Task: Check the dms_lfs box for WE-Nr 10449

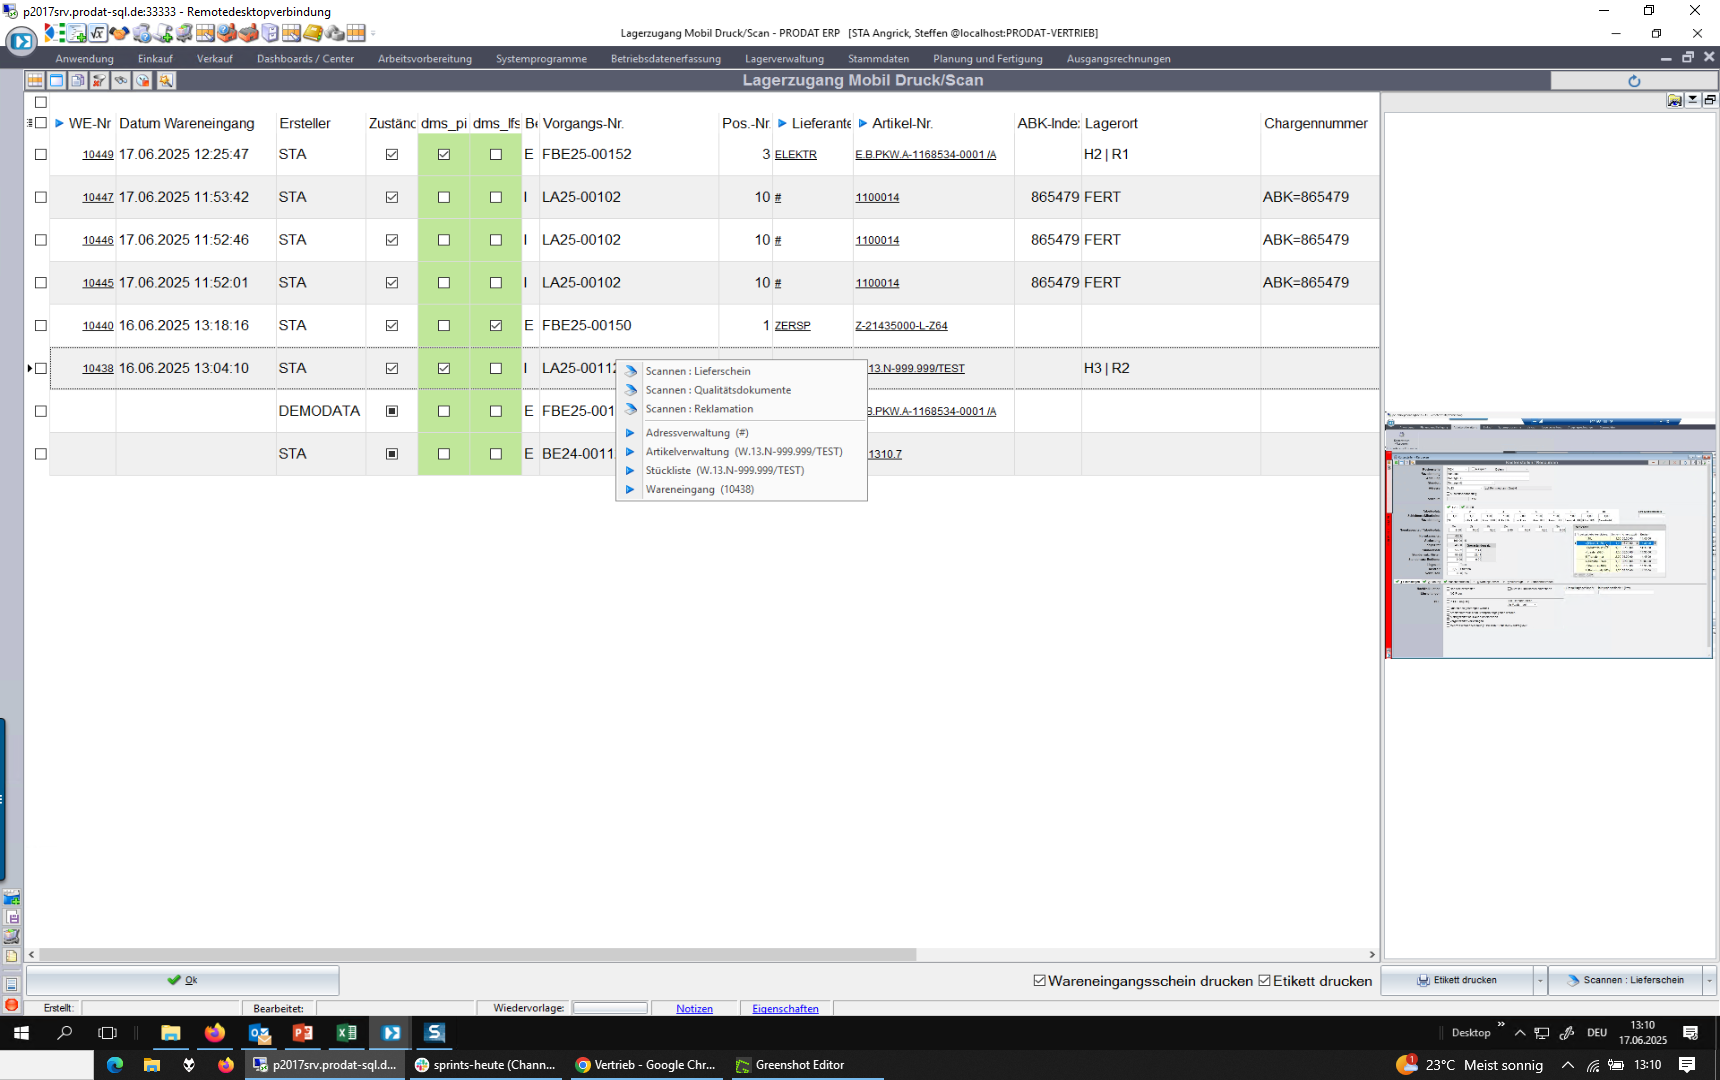Action: (x=496, y=154)
